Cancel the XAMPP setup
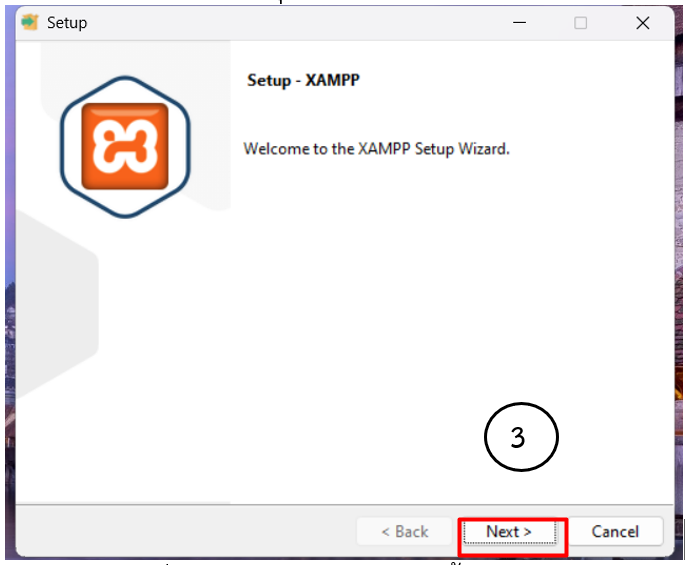Image resolution: width=693 pixels, height=565 pixels. click(615, 532)
